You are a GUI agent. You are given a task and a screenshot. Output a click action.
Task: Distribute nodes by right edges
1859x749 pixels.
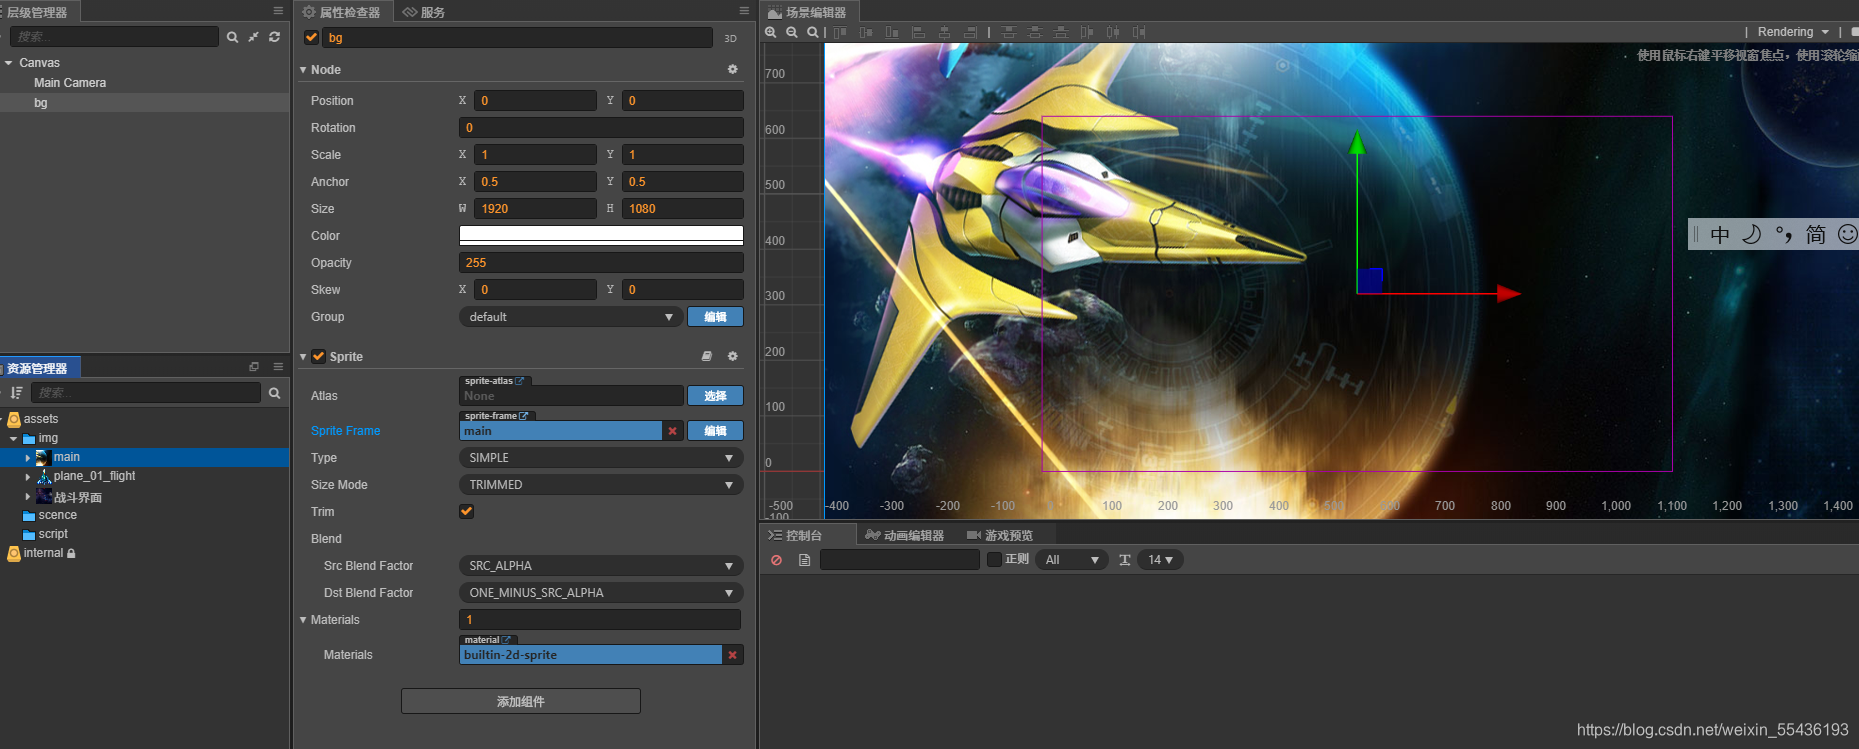[1139, 32]
